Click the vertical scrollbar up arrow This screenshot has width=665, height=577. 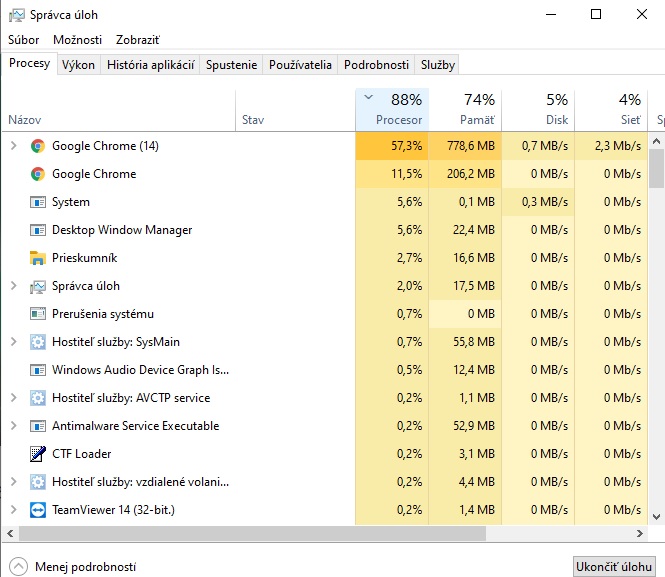coord(656,141)
